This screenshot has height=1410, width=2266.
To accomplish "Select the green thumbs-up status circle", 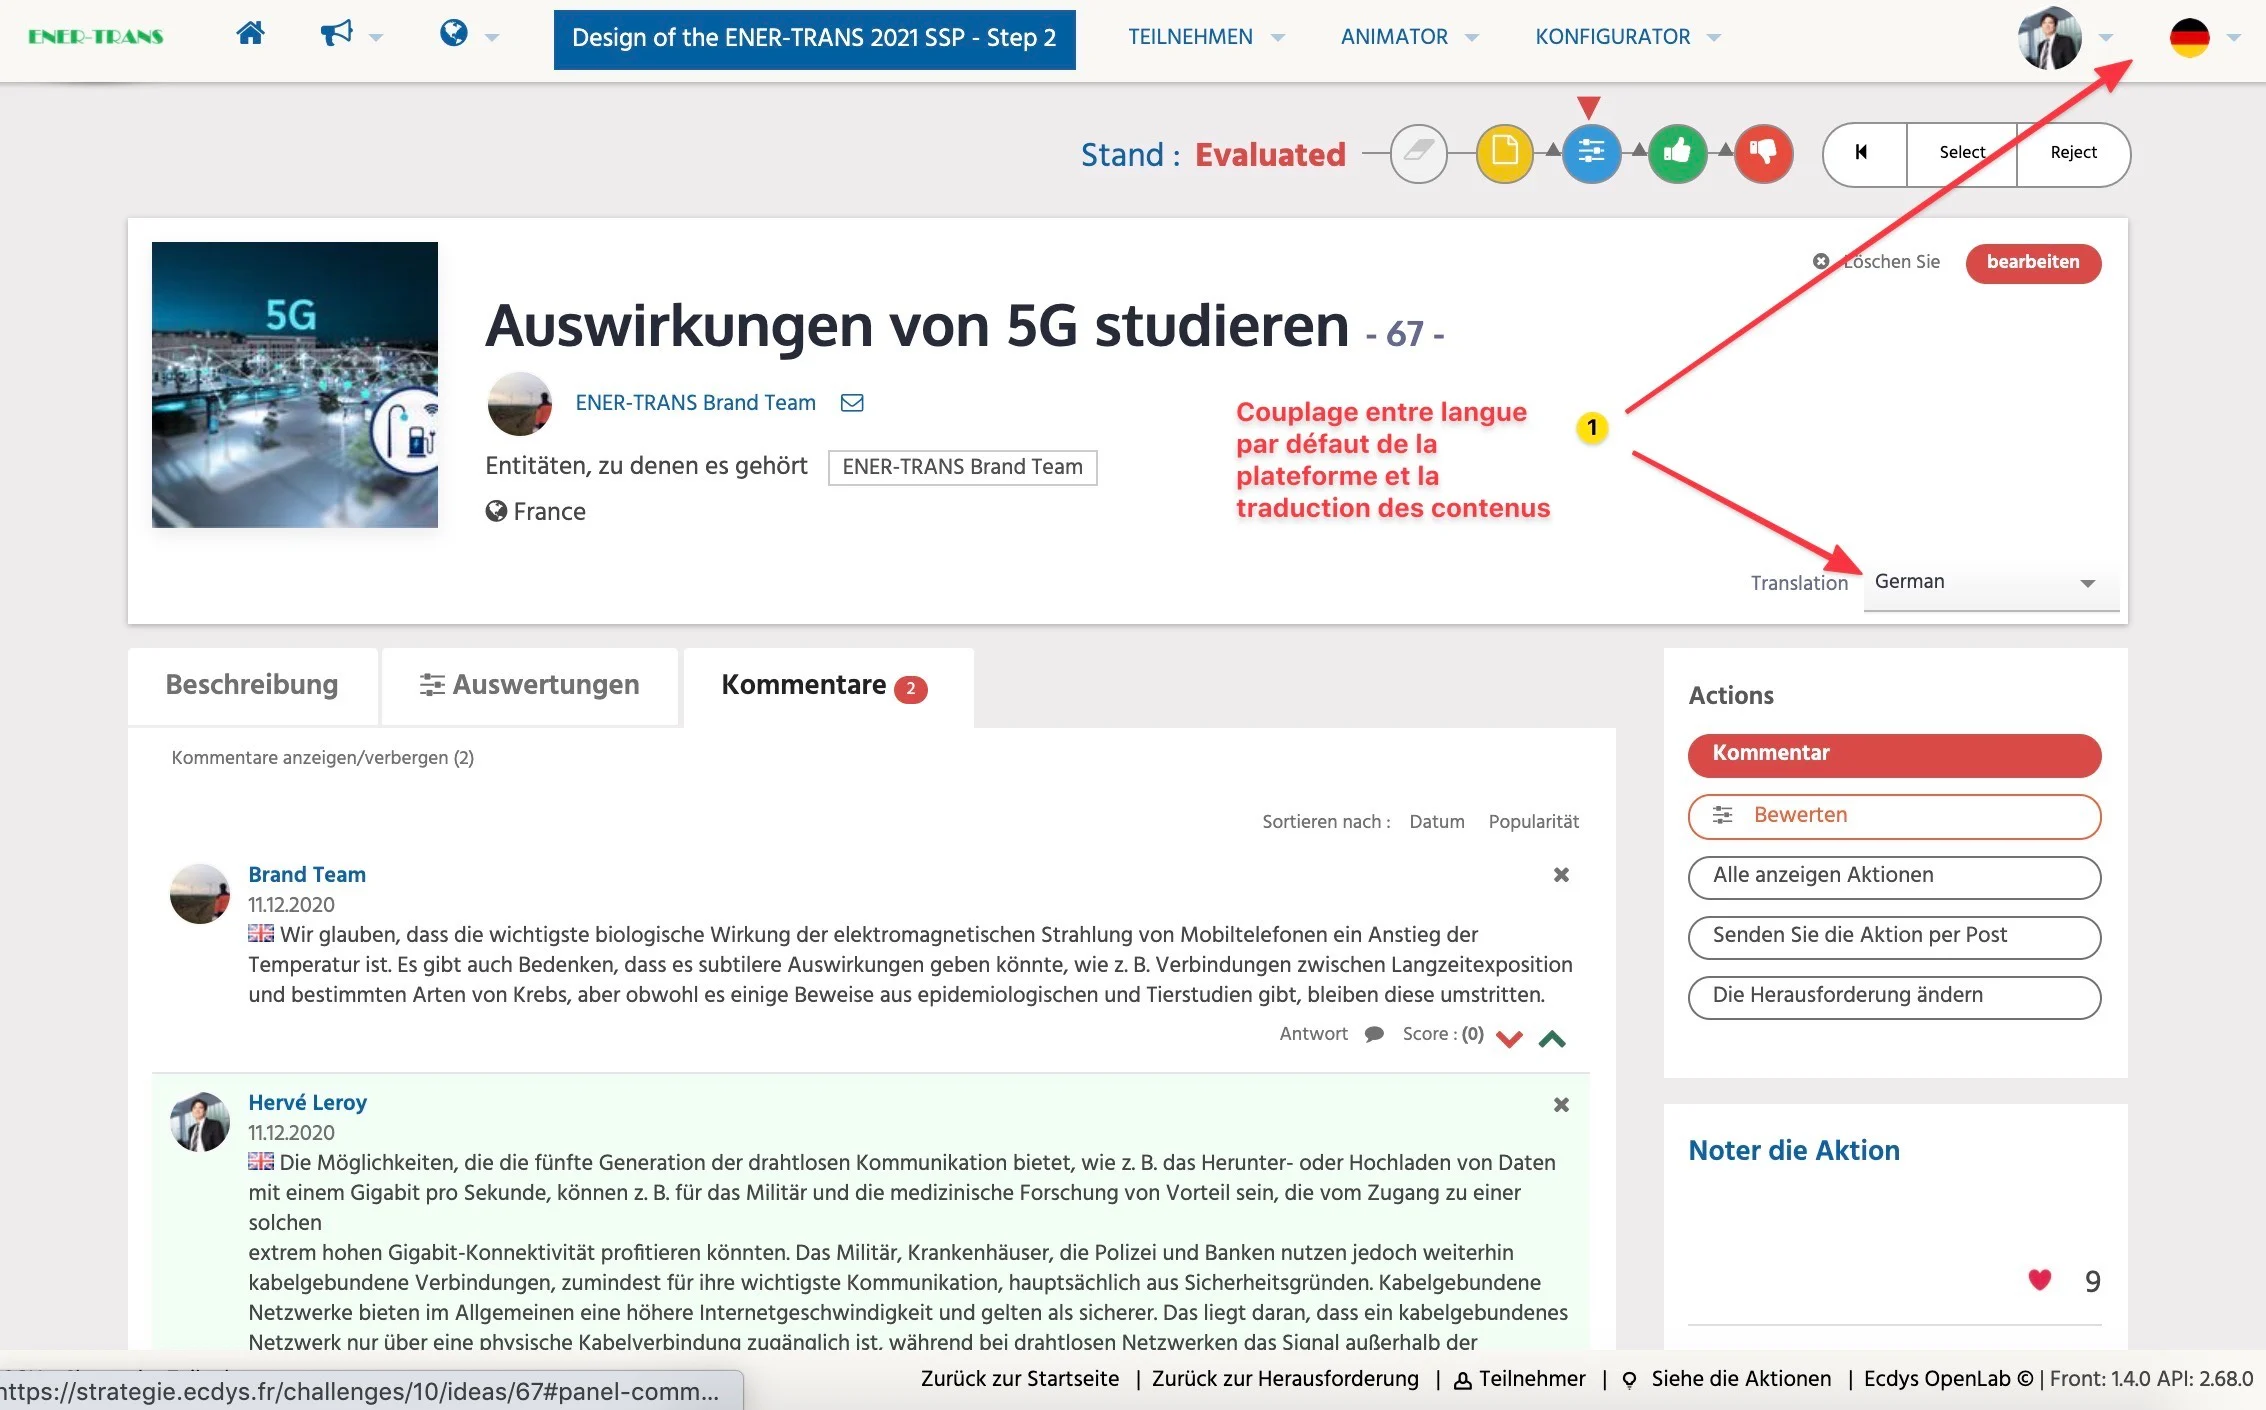I will tap(1677, 153).
